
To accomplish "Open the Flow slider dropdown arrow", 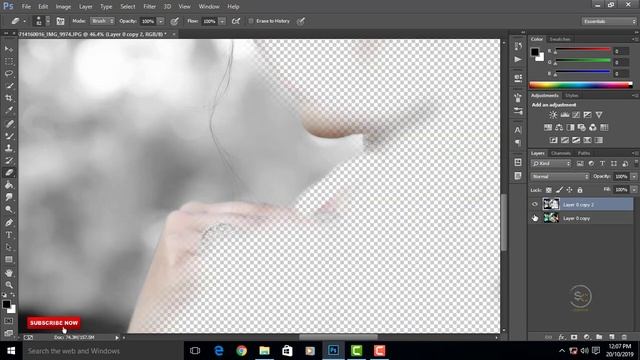I will (222, 21).
